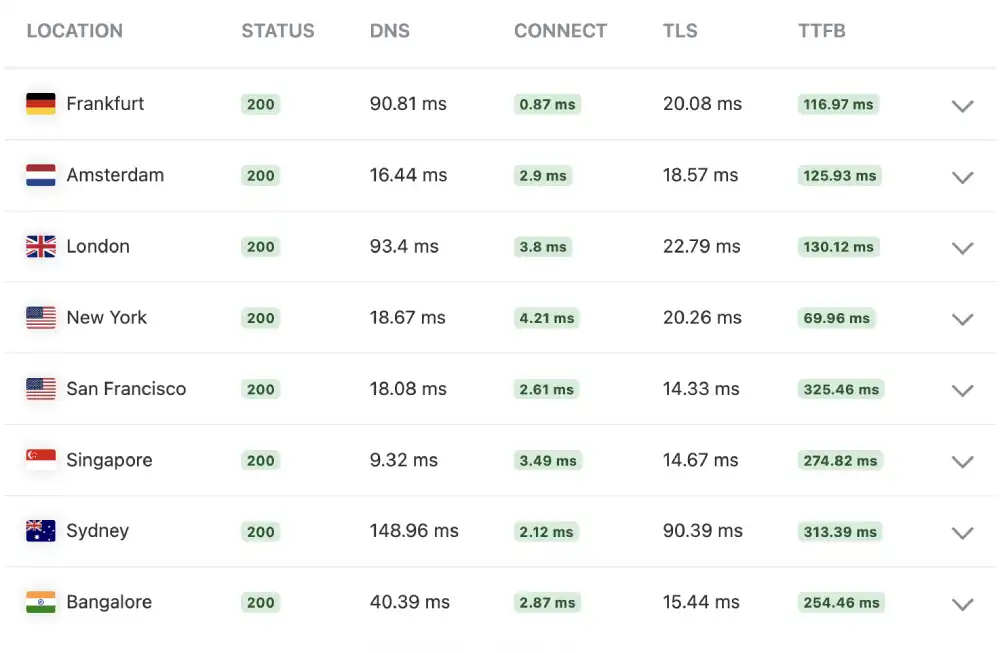
Task: Select the Australian flag icon for Sydney
Action: pyautogui.click(x=40, y=531)
